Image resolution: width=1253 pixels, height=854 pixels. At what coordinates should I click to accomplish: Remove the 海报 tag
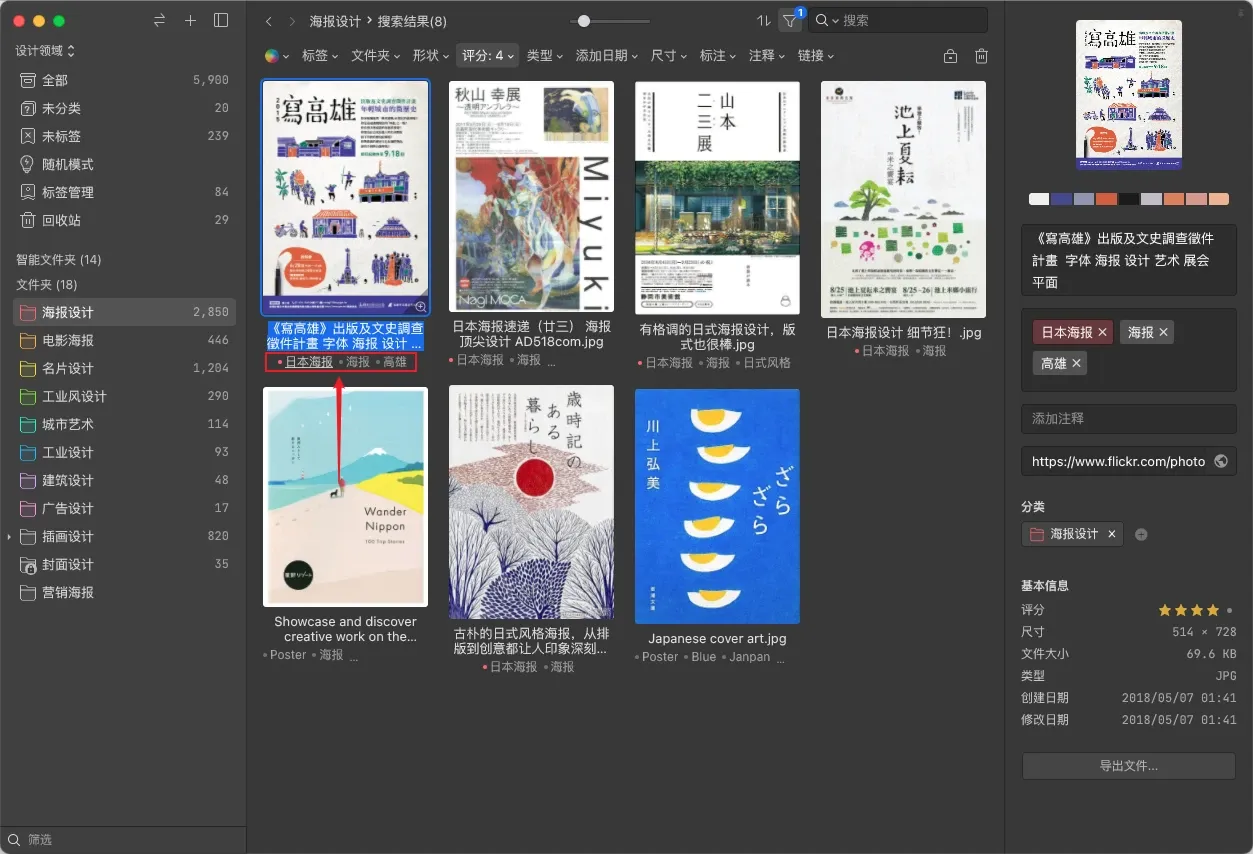1164,332
